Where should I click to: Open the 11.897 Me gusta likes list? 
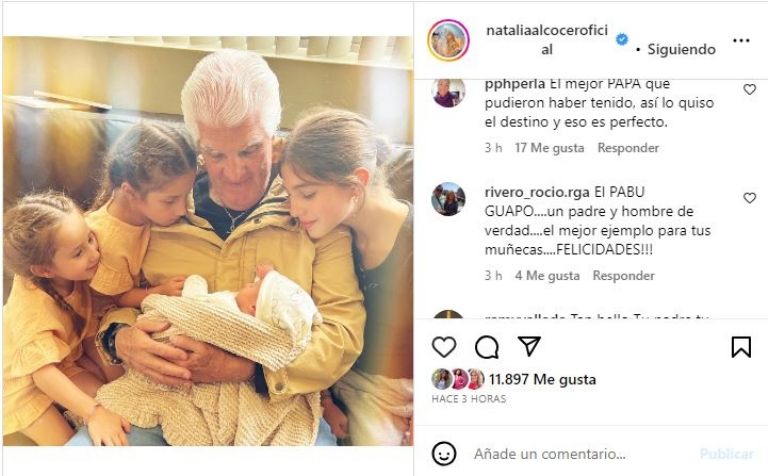tap(542, 379)
